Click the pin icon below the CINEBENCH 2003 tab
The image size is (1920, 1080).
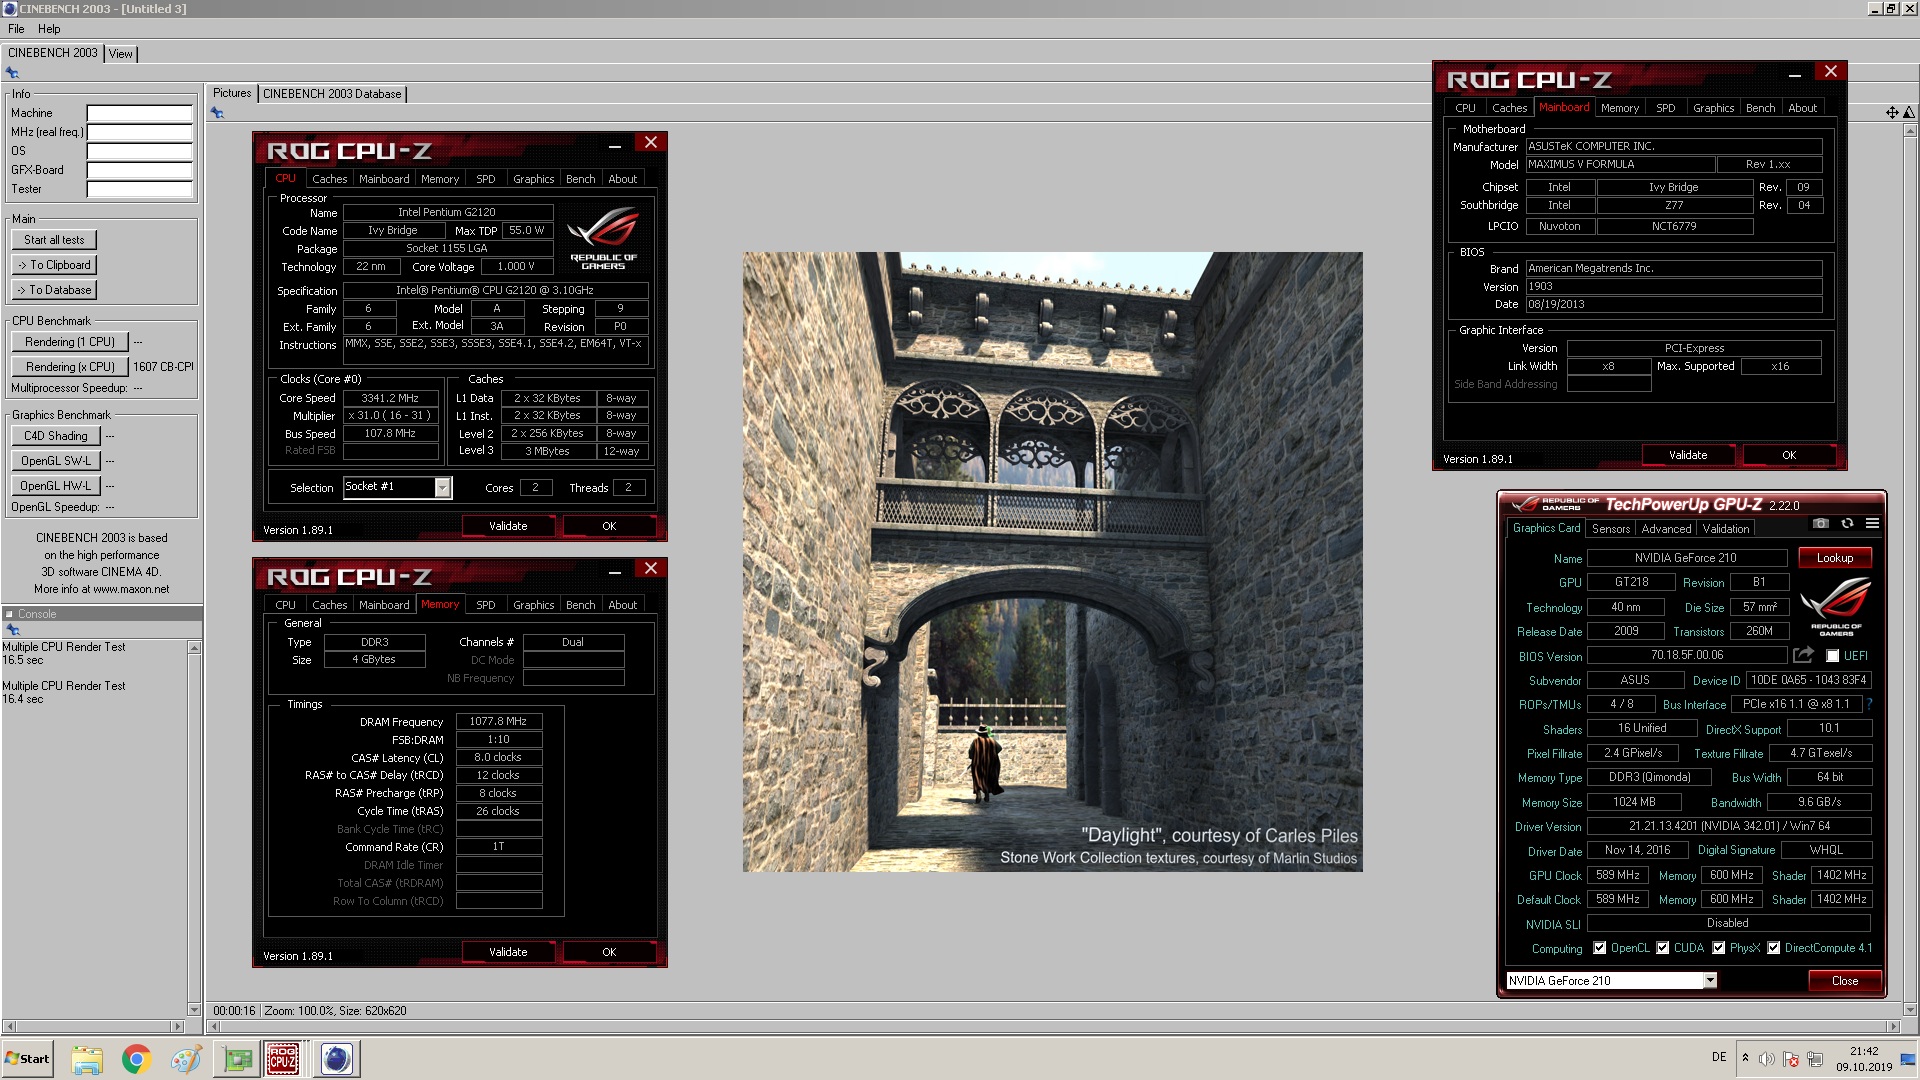tap(12, 72)
